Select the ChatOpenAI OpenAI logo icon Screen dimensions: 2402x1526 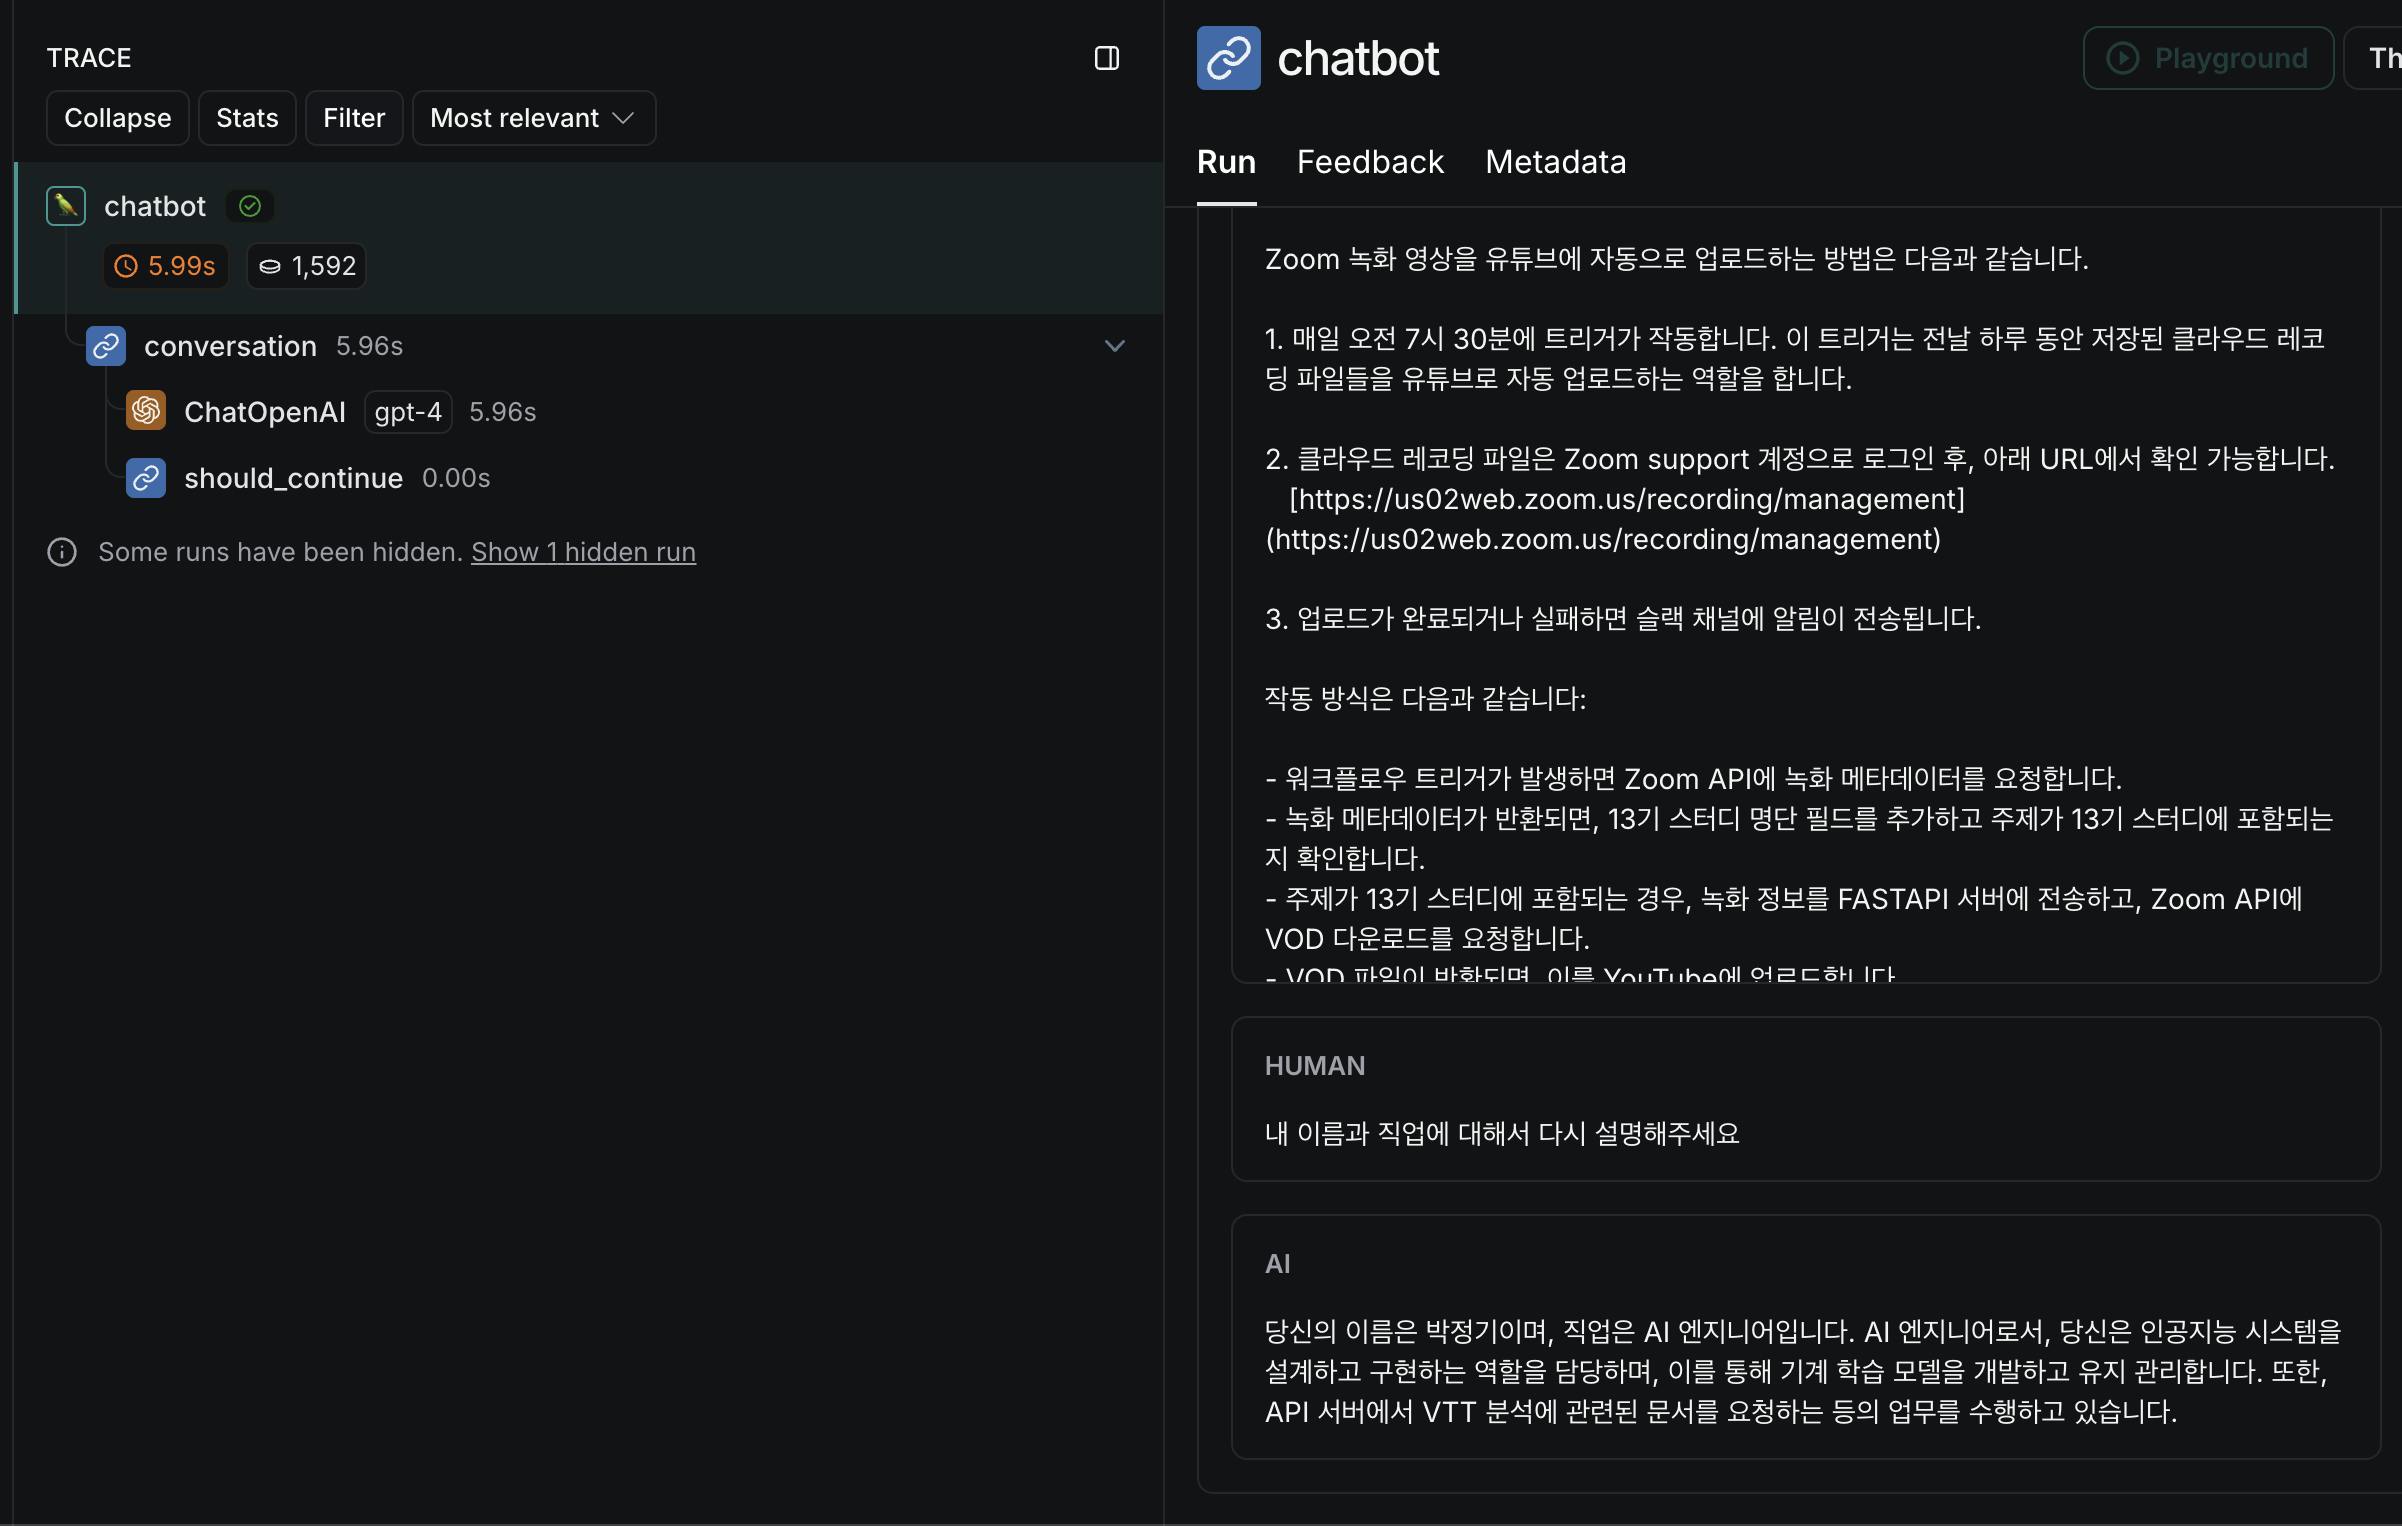point(146,411)
